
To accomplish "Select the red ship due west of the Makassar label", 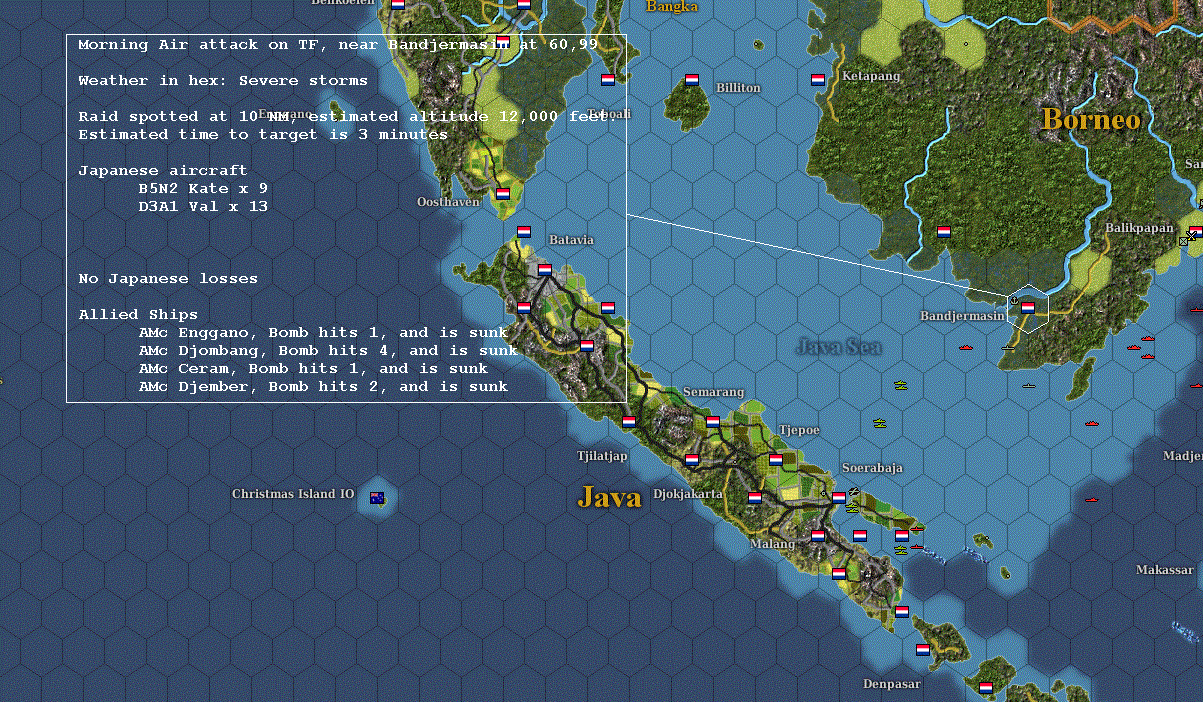I will [x=1091, y=499].
